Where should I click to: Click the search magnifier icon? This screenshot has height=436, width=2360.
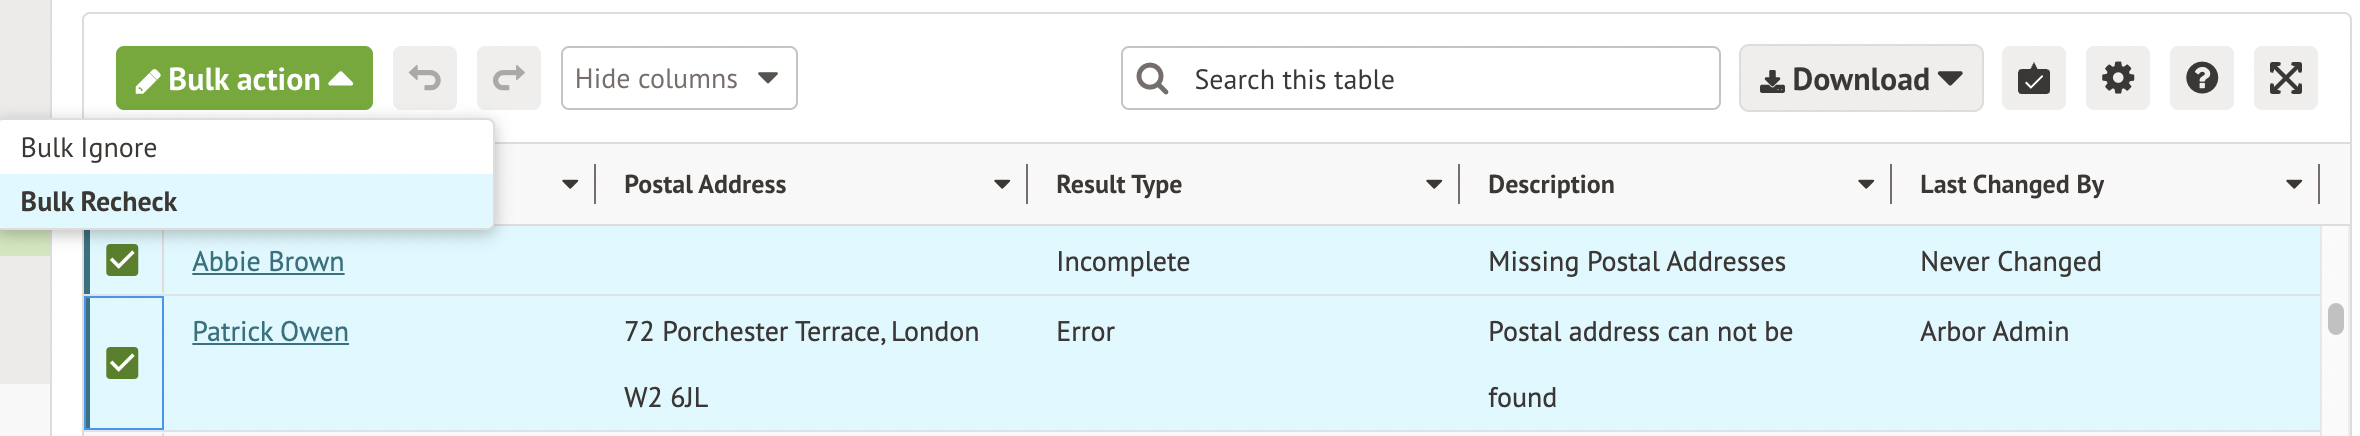point(1153,78)
